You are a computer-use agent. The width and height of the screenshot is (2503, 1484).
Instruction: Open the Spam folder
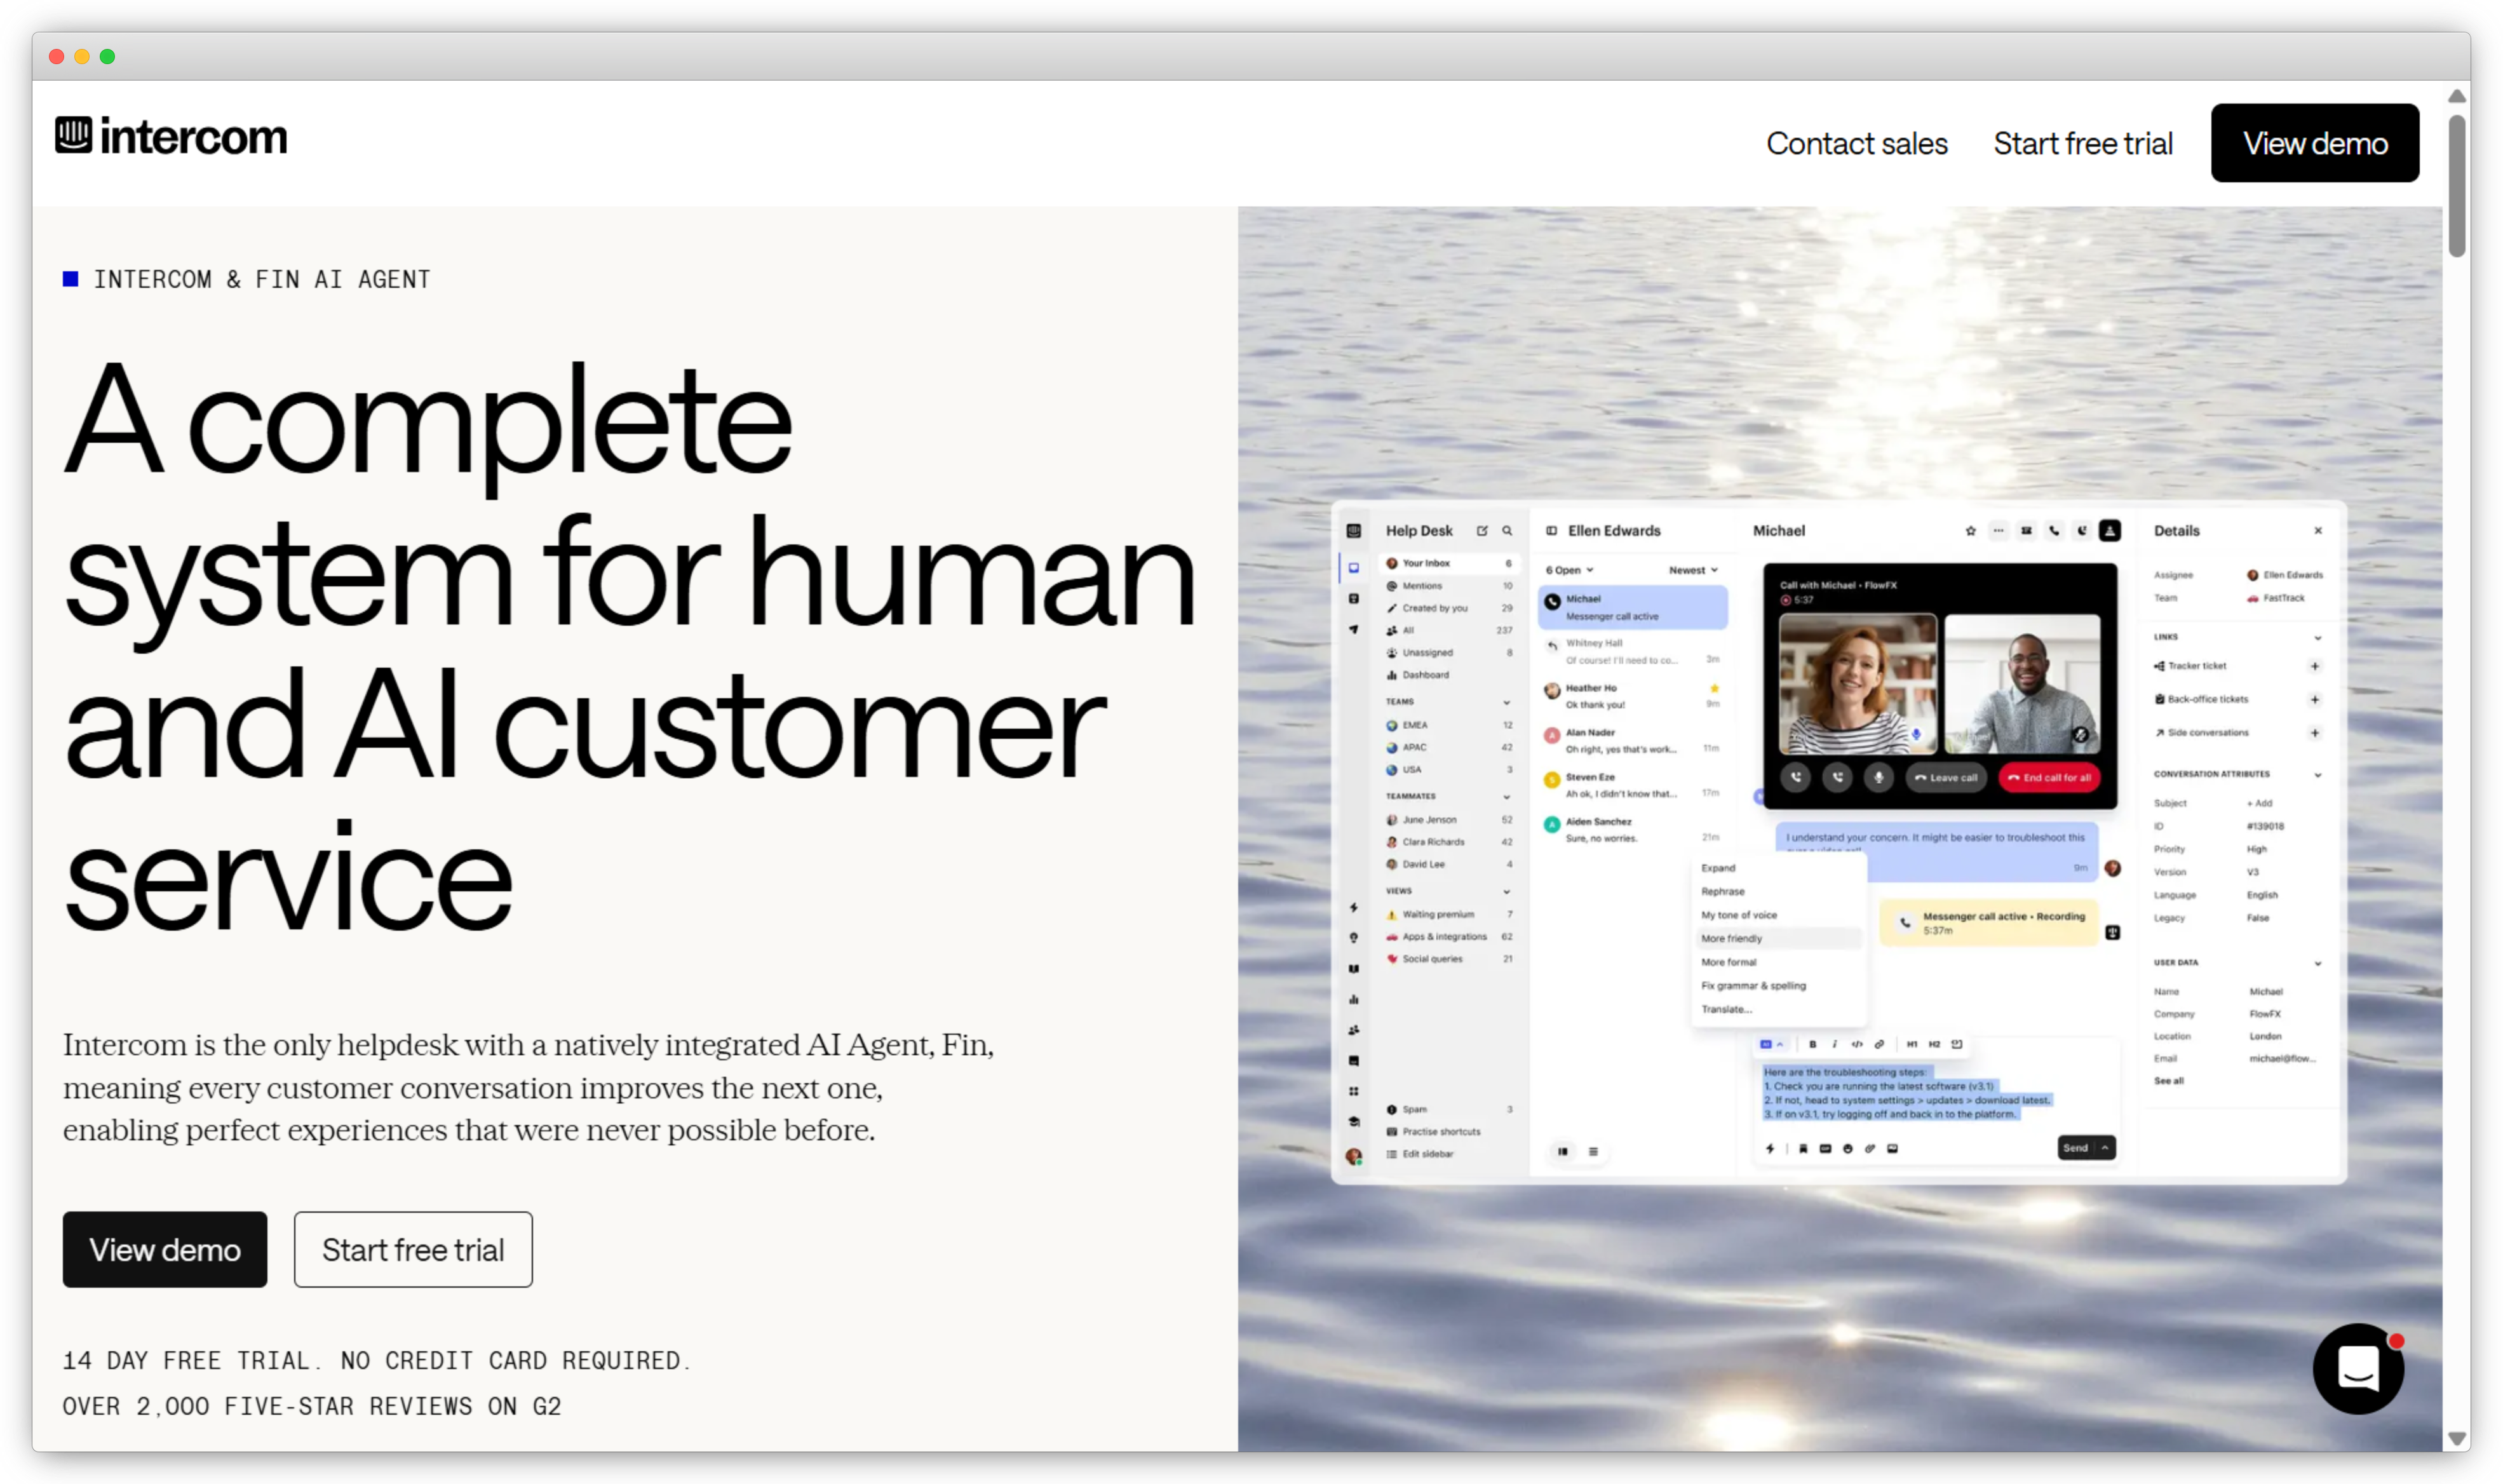1449,1110
